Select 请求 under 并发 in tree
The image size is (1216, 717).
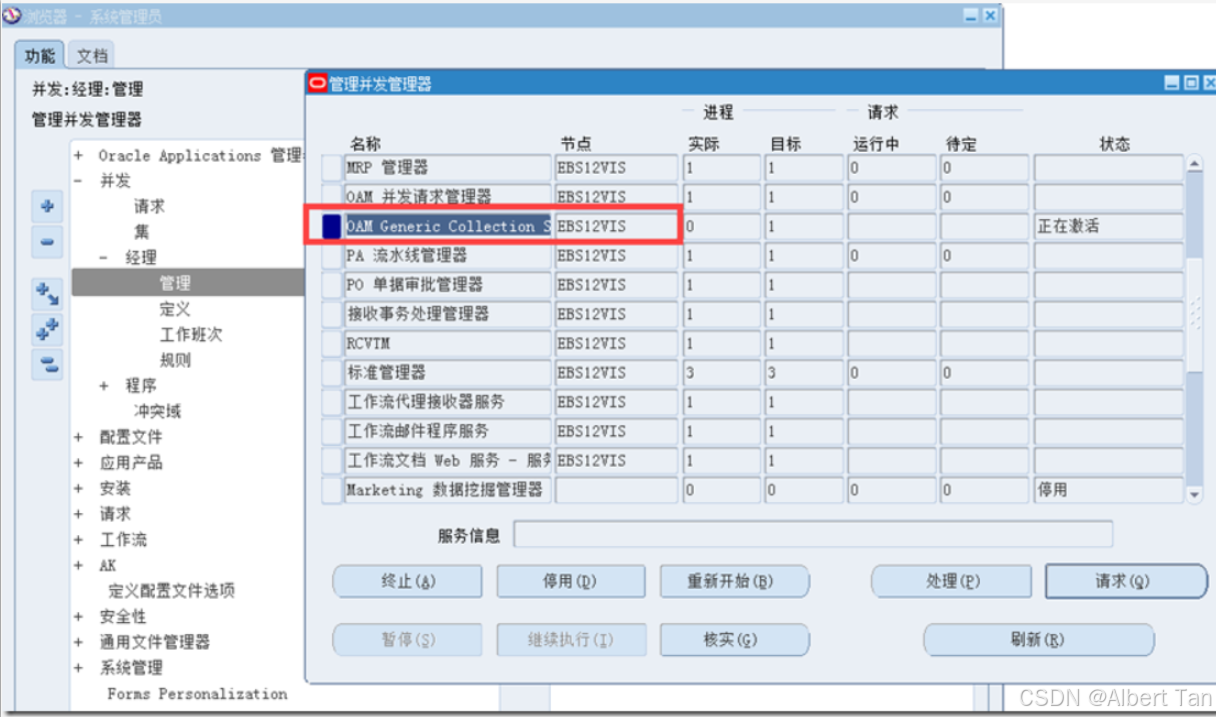149,207
